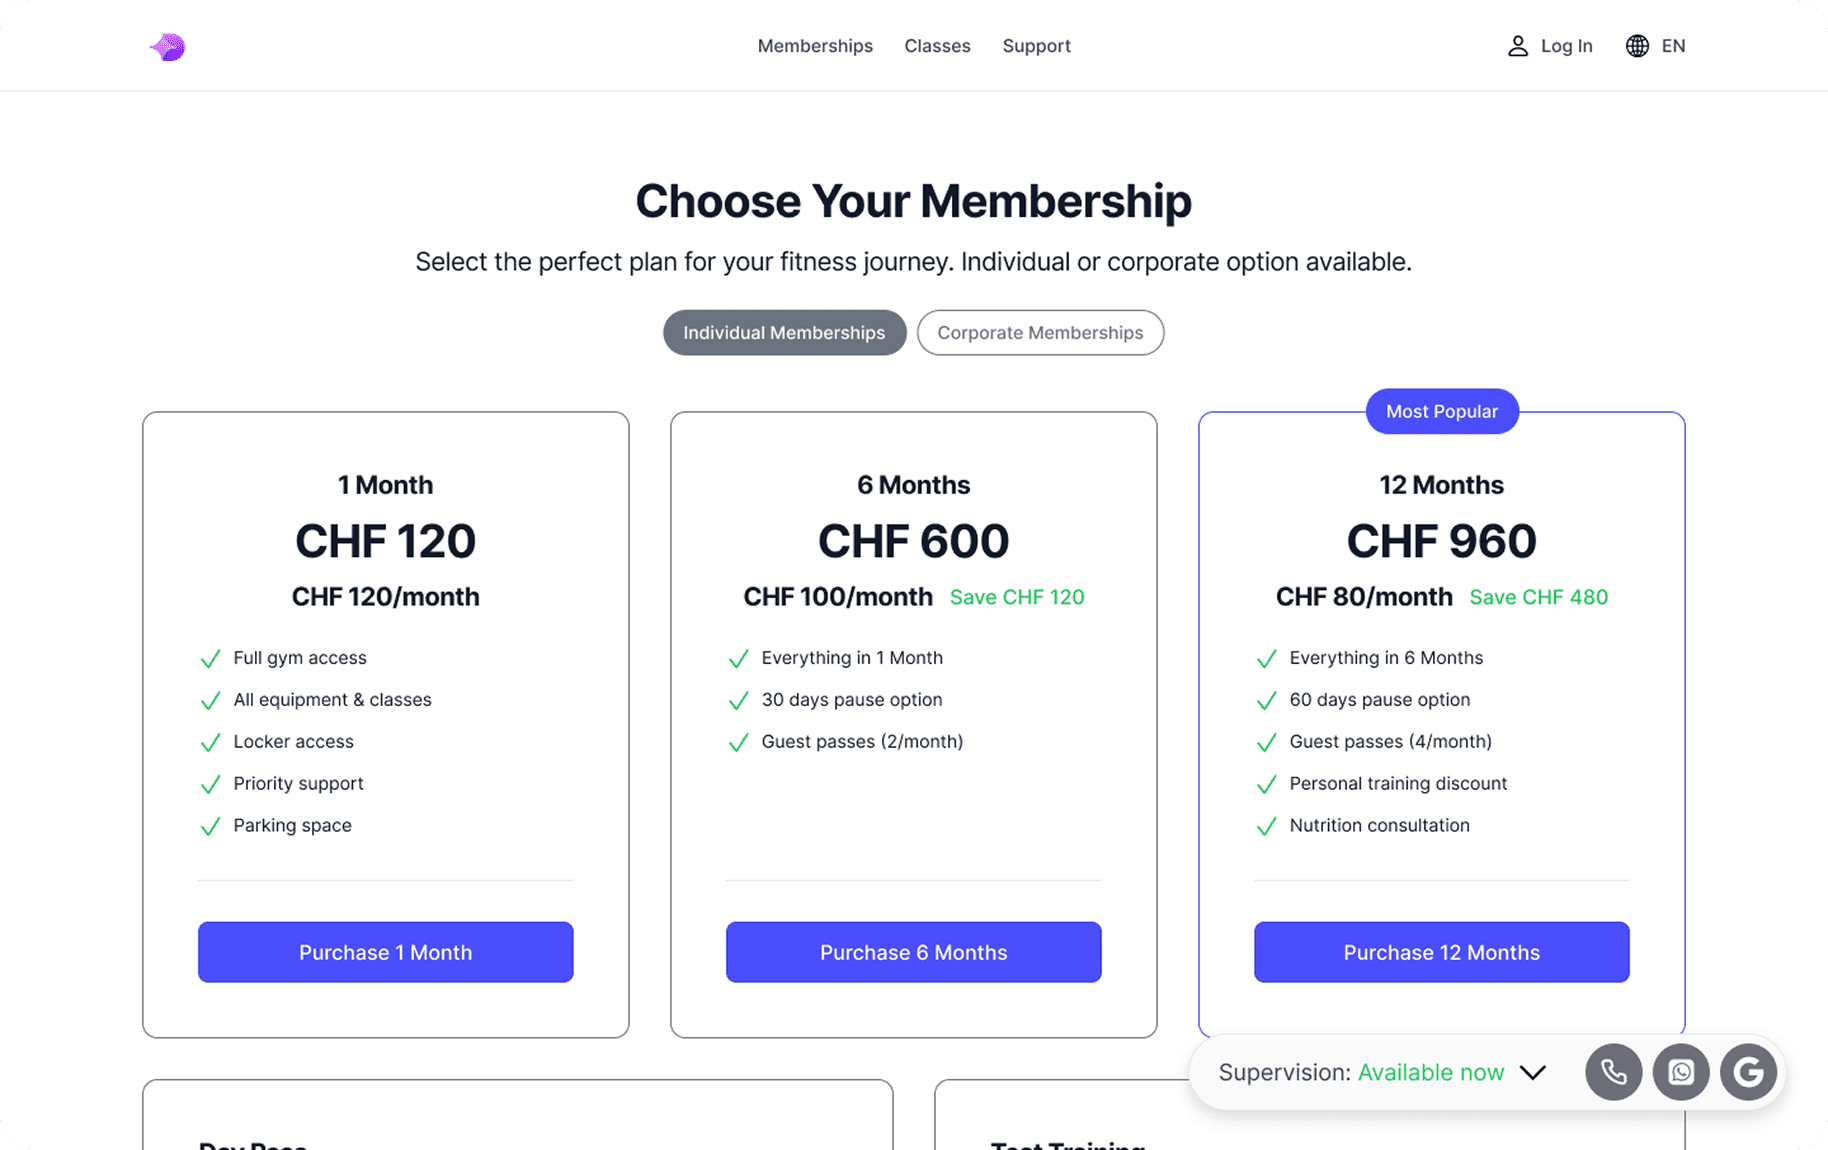Open the Supervision Available now panel
The width and height of the screenshot is (1828, 1150).
pos(1361,1073)
